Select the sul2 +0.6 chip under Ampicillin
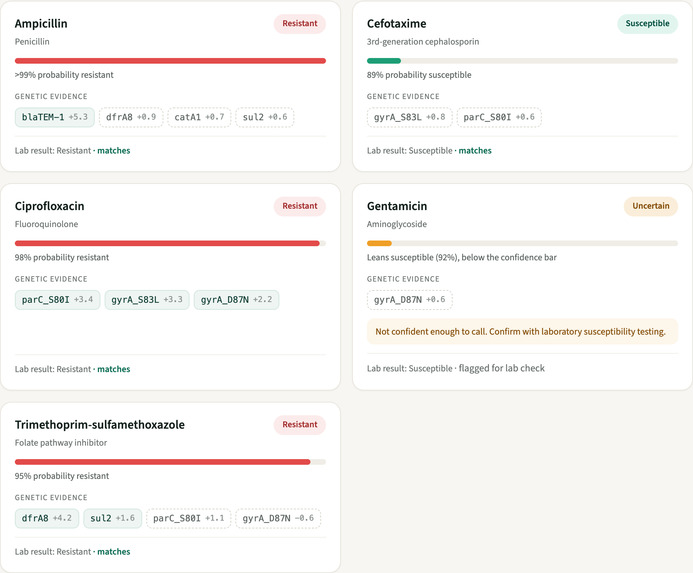Screen dimensions: 693x573 click(x=265, y=117)
